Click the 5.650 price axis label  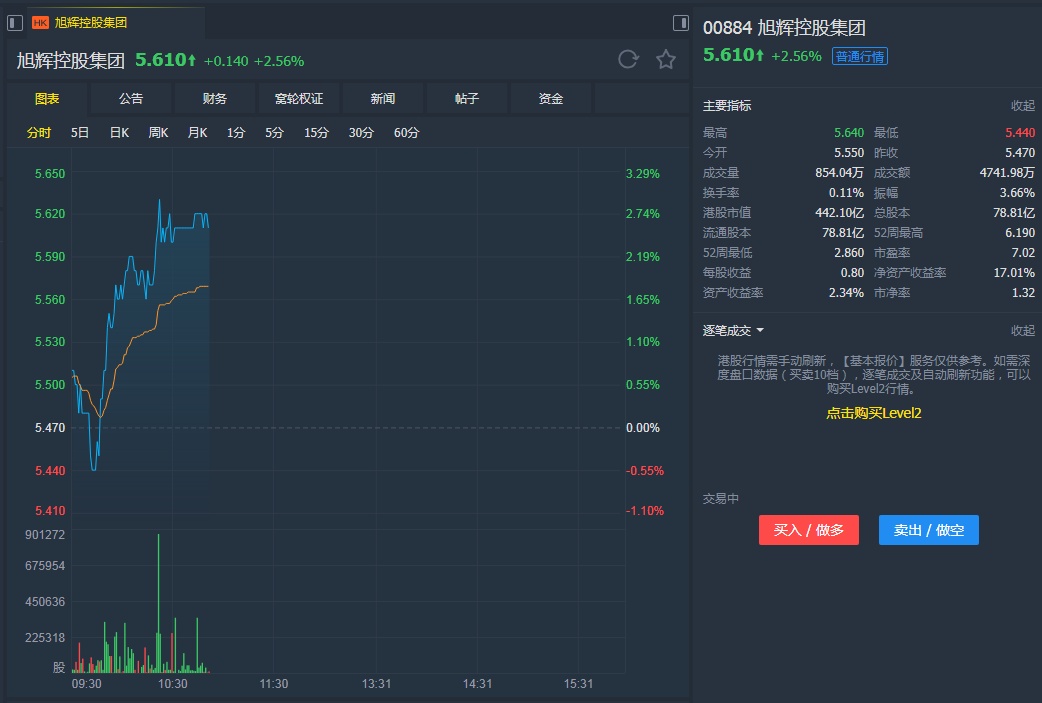tap(50, 173)
